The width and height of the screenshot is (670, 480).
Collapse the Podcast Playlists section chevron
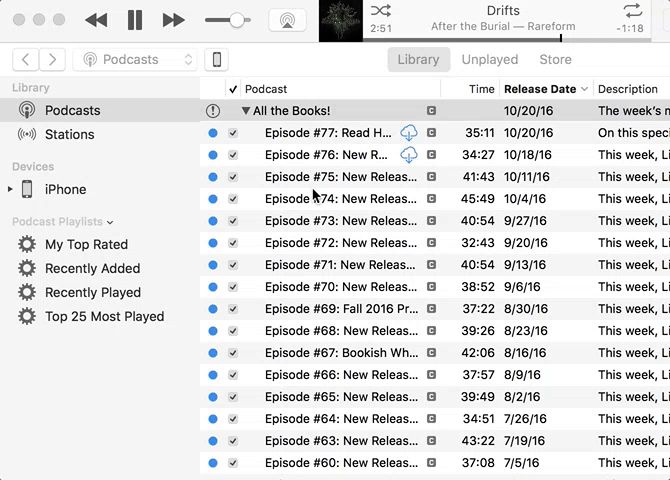coord(110,222)
